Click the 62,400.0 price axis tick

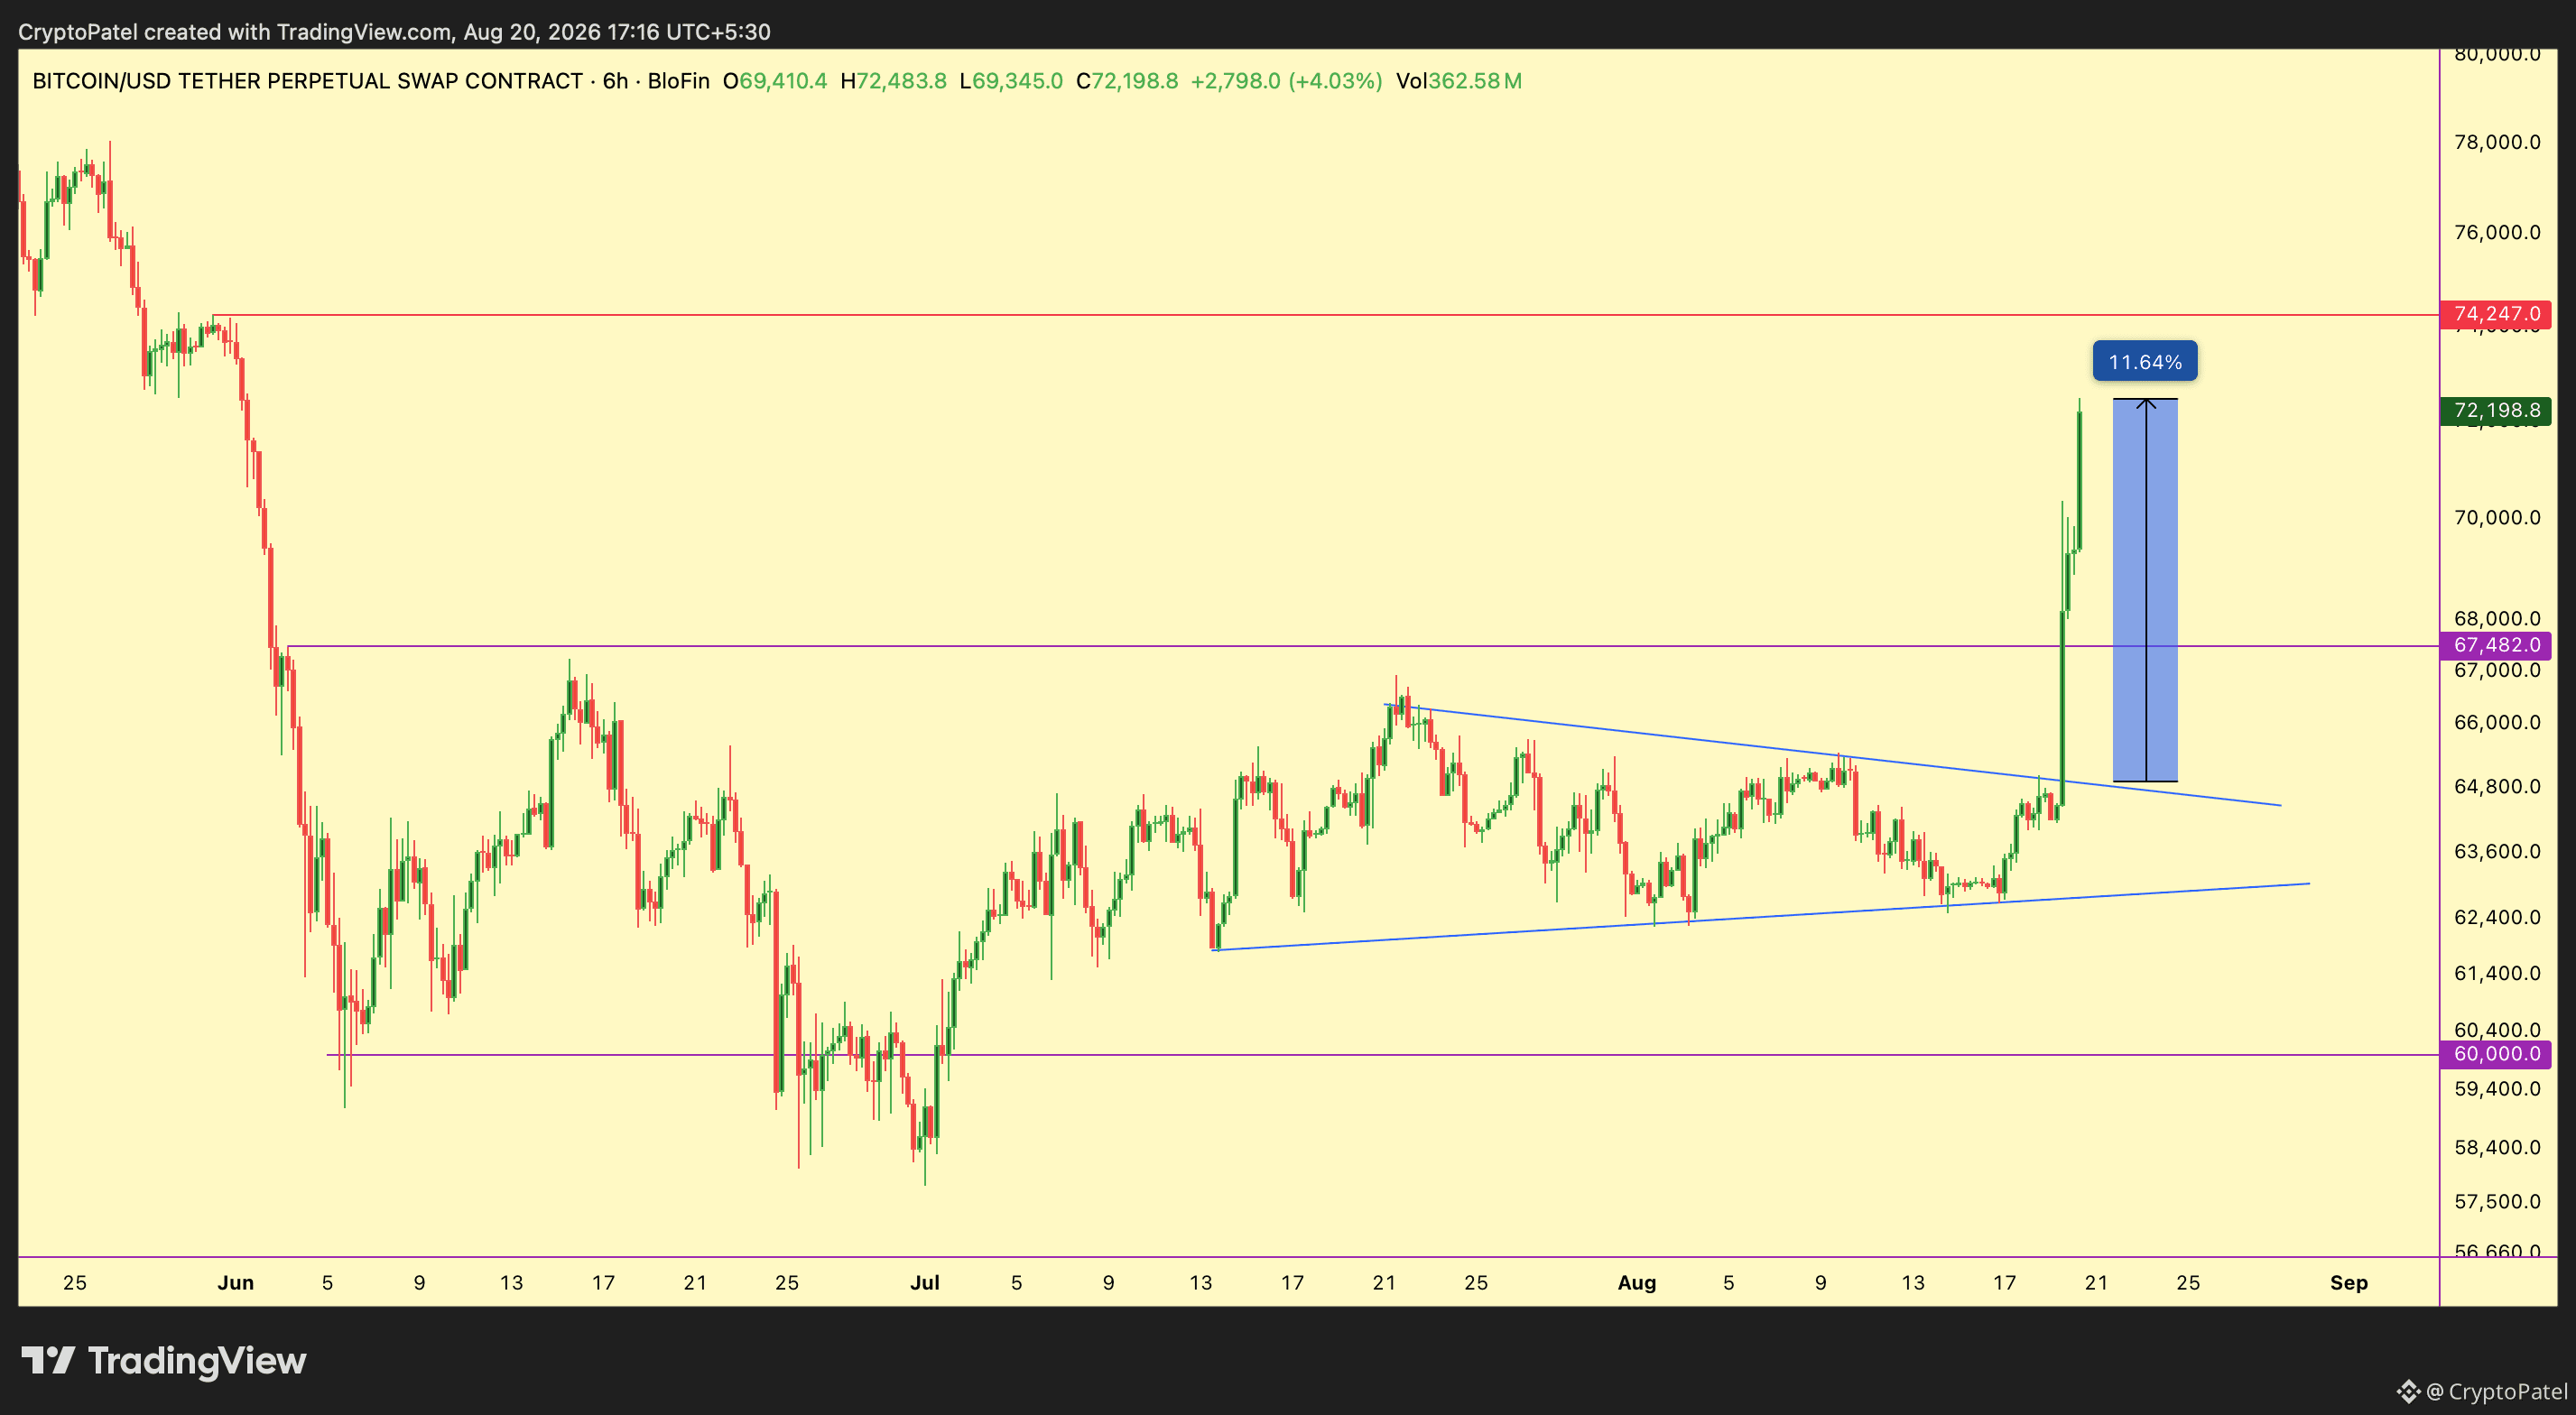point(2497,917)
